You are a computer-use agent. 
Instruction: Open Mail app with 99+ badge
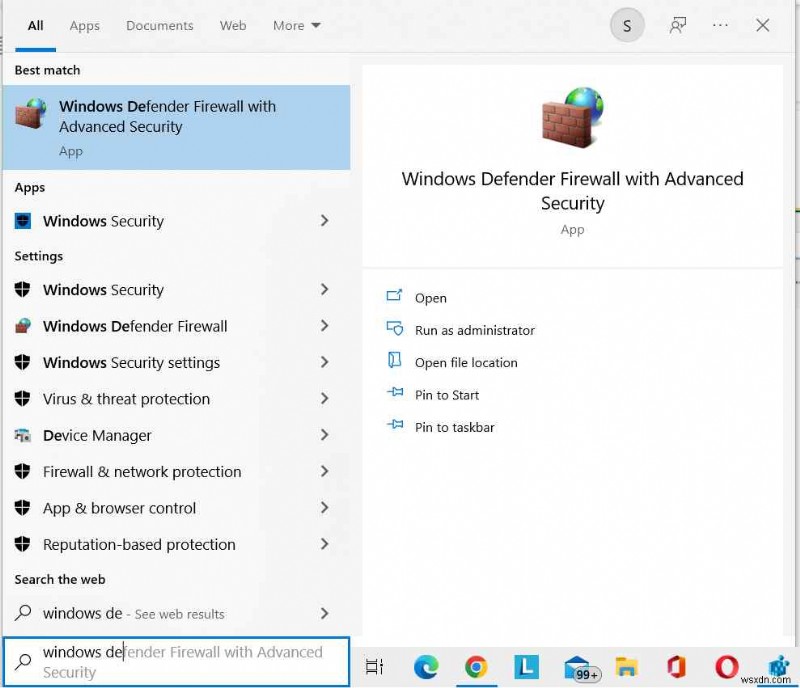coord(582,668)
